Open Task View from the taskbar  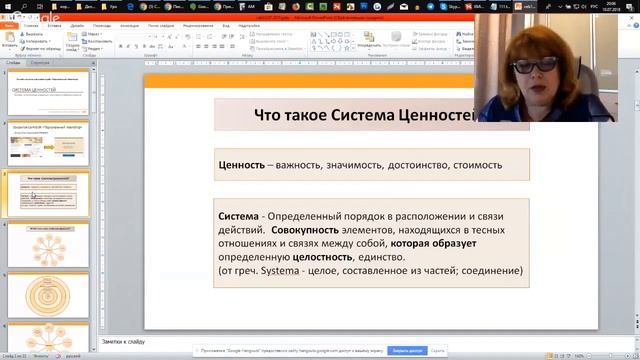pyautogui.click(x=40, y=7)
